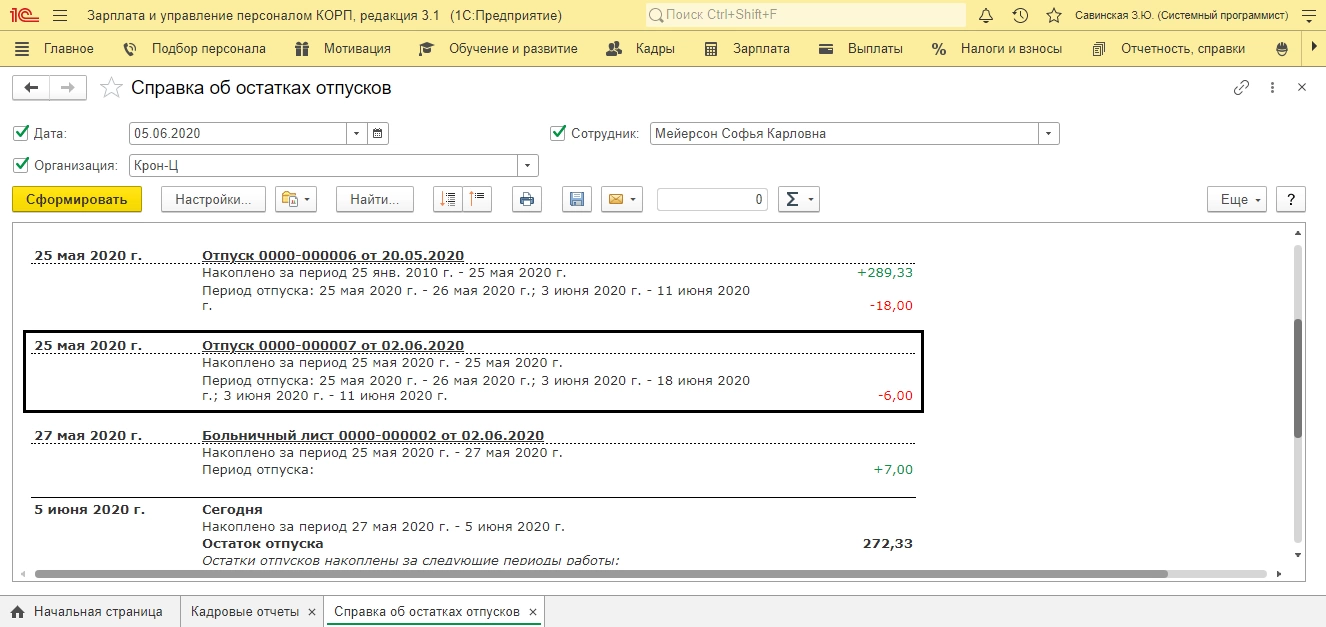Expand the Сотрудник dropdown list
Image resolution: width=1326 pixels, height=627 pixels.
pos(1048,133)
